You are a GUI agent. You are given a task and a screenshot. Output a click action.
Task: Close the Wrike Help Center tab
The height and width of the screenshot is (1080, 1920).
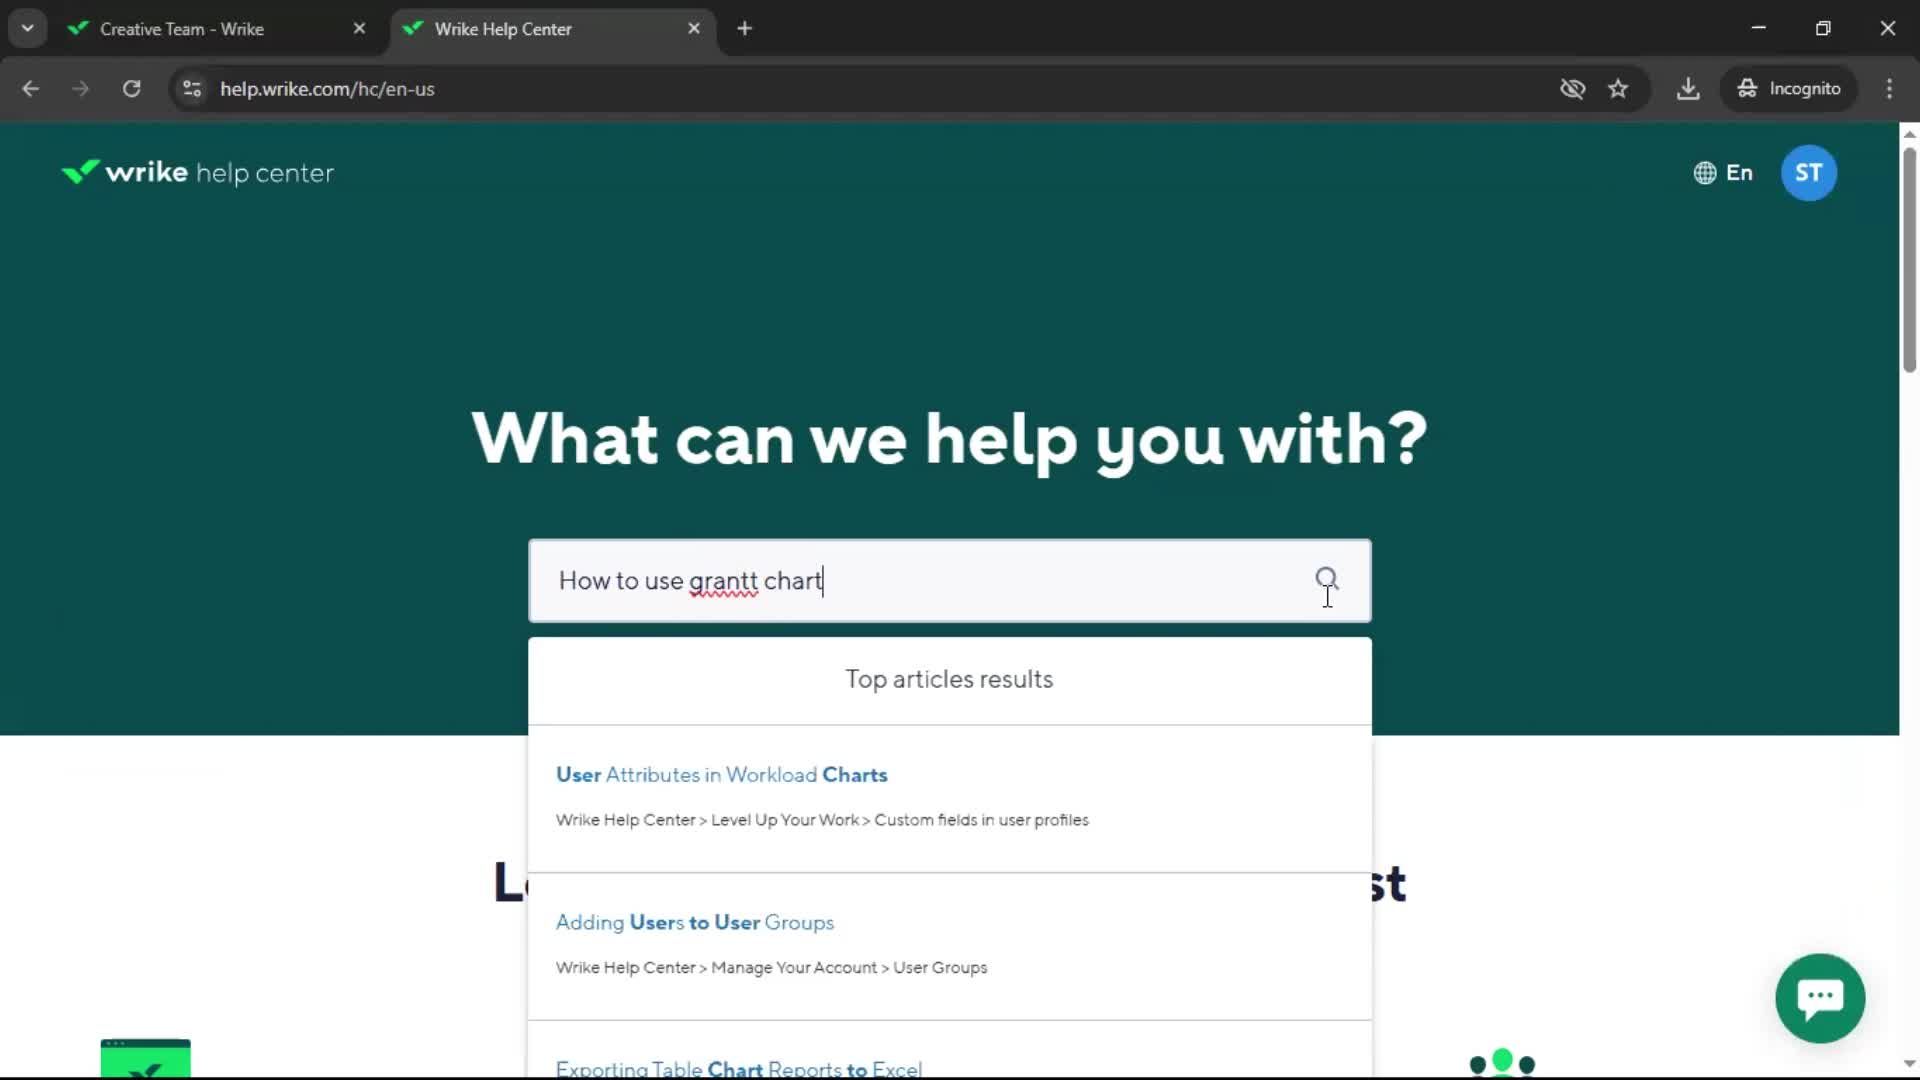point(694,29)
